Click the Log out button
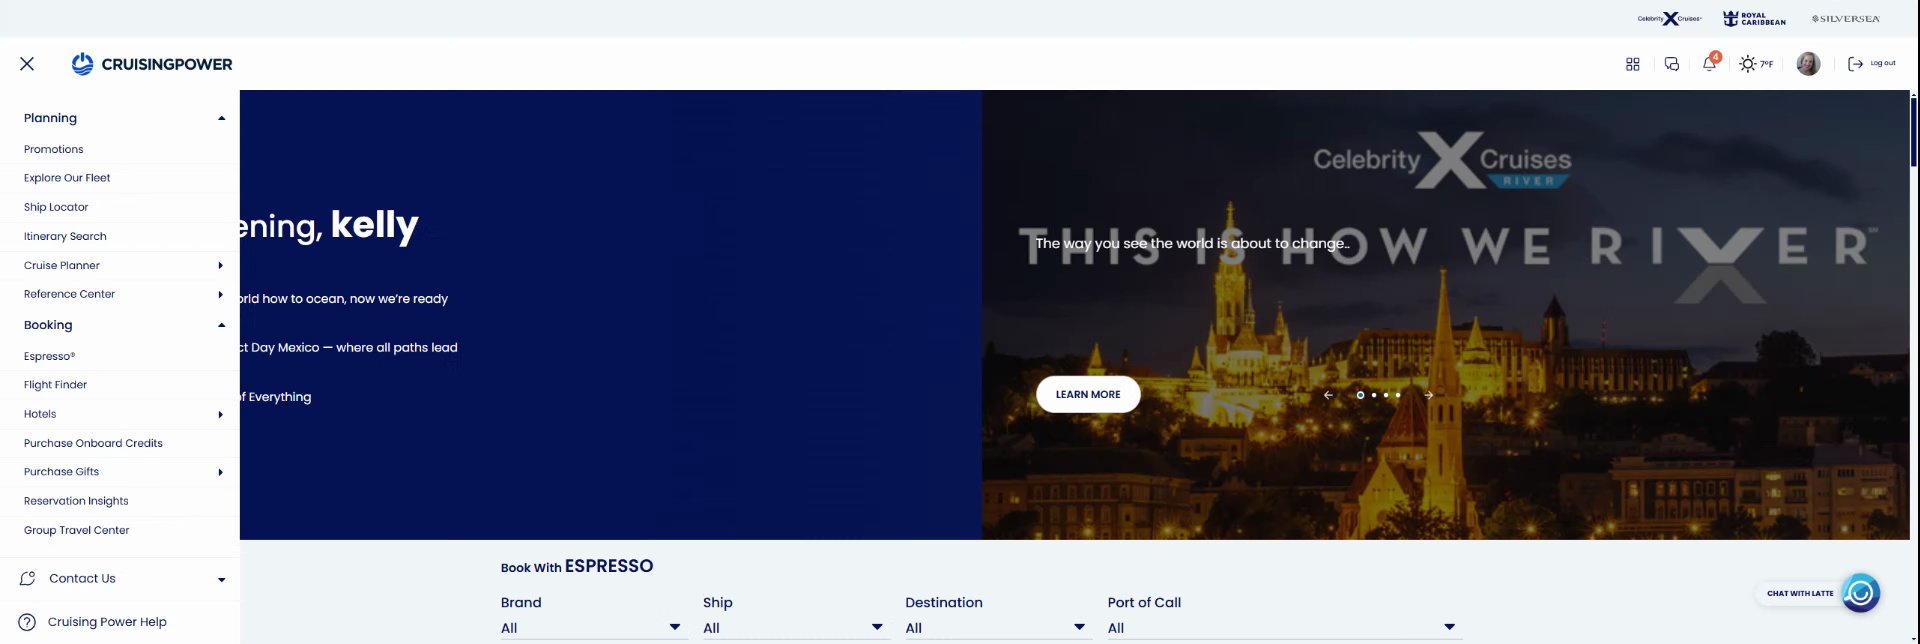 (x=1871, y=64)
